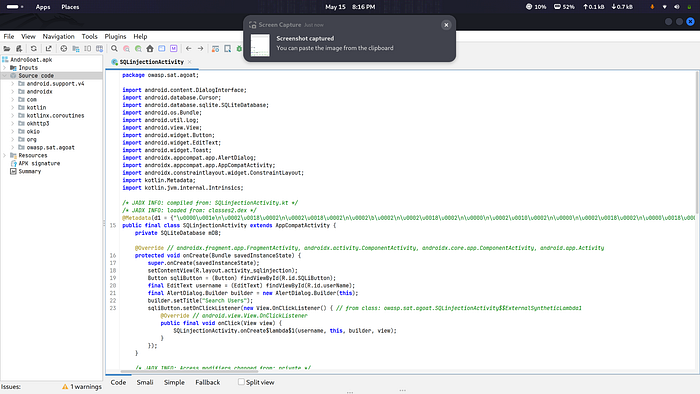Toggle the Sync with editor icon
This screenshot has width=700, height=394.
tap(64, 49)
